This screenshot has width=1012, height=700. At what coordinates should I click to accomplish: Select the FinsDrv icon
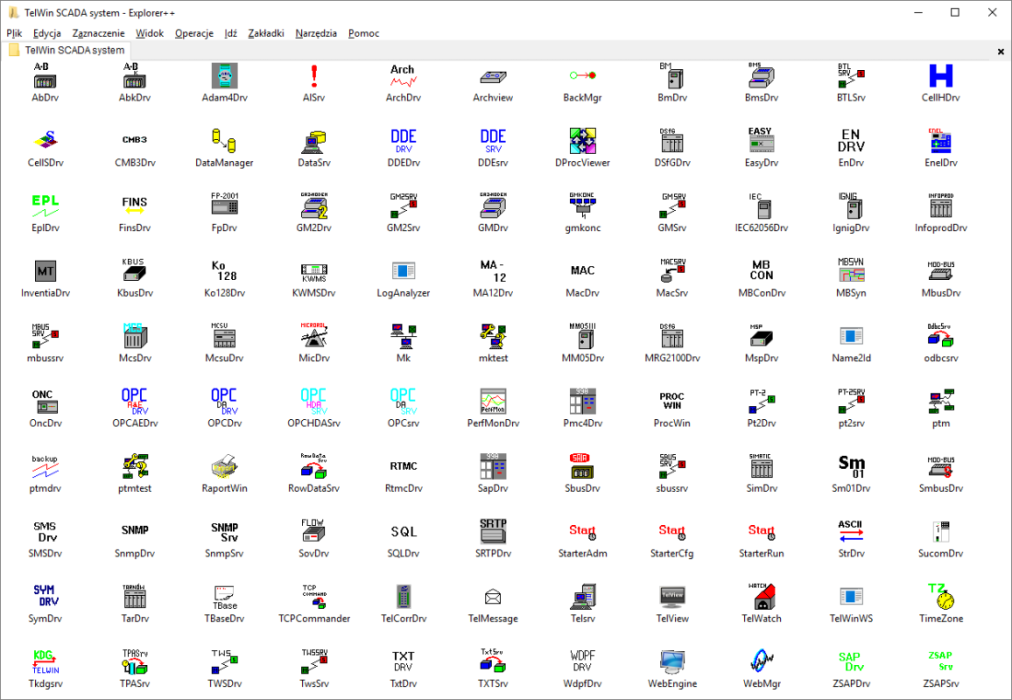135,206
